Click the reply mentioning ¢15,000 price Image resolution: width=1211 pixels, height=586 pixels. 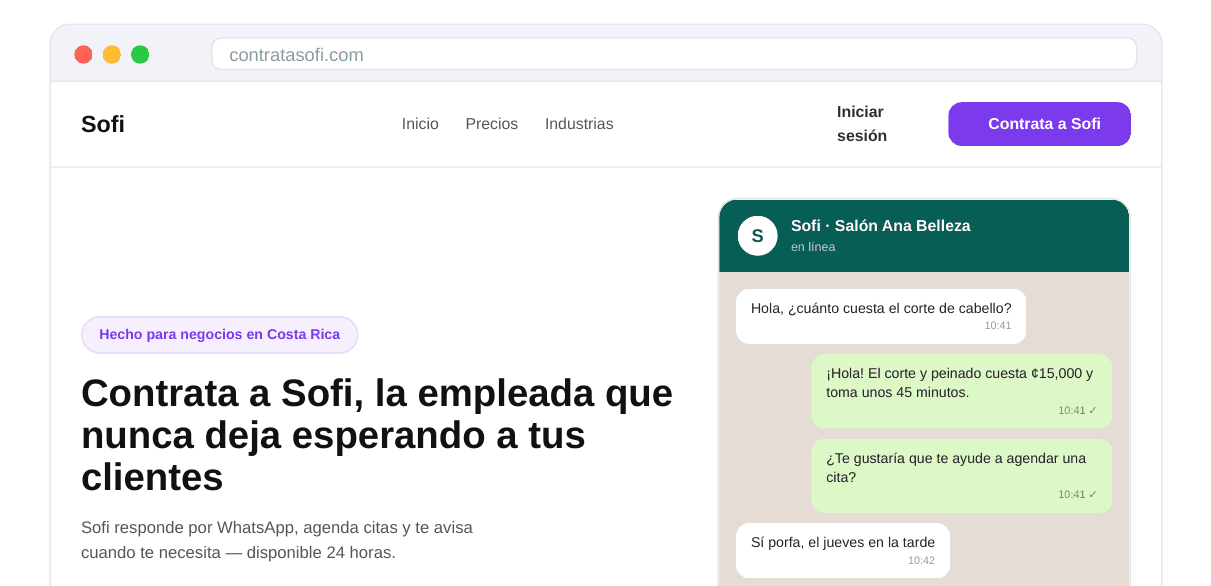(x=961, y=391)
